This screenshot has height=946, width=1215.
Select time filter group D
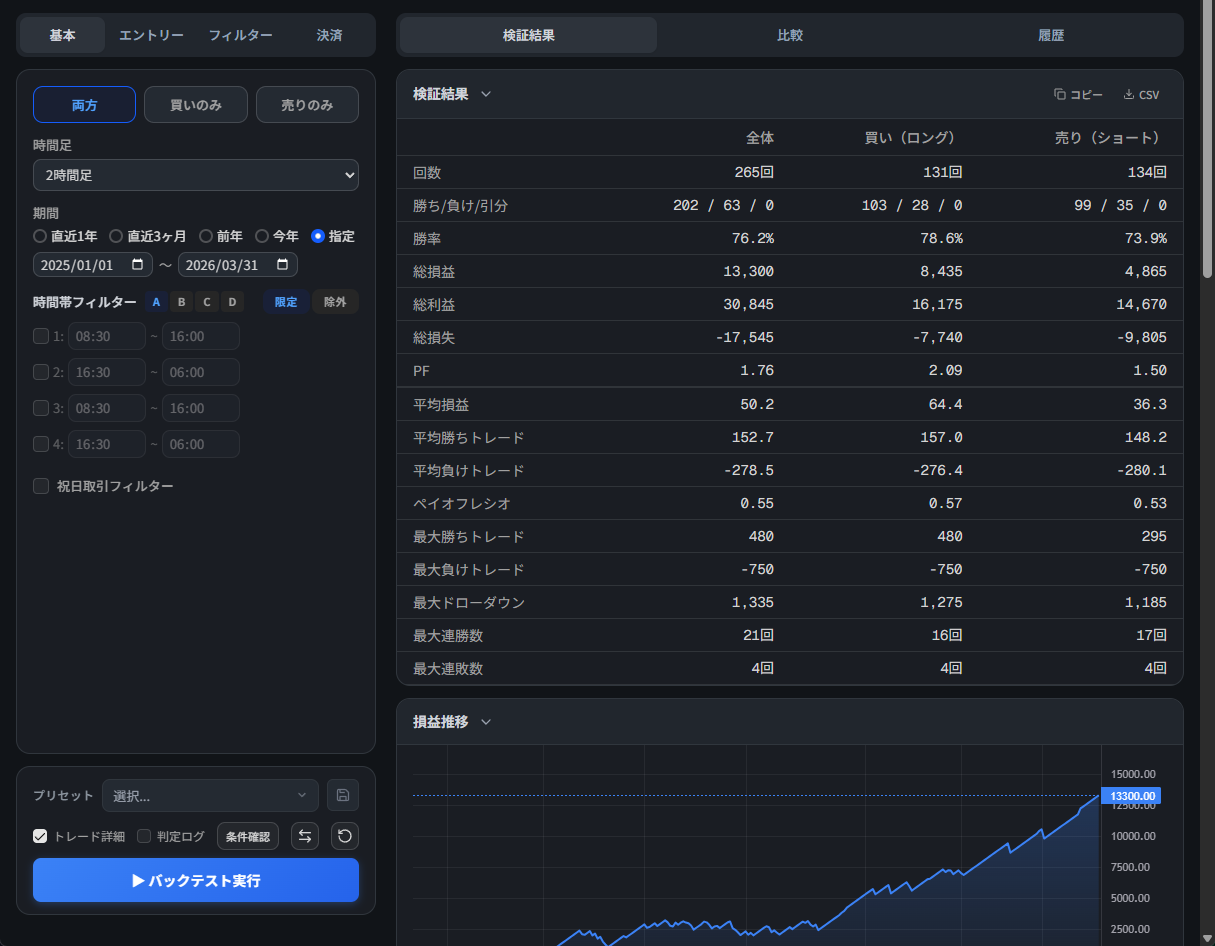pos(232,302)
